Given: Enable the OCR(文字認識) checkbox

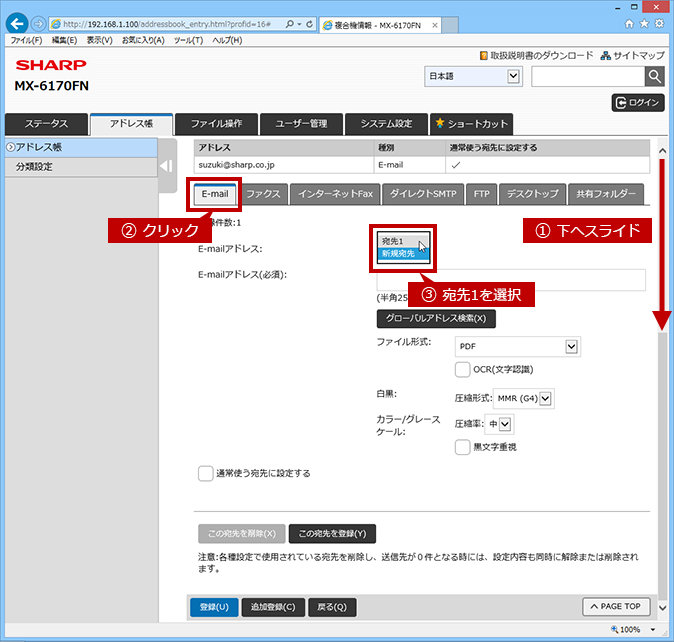Looking at the screenshot, I should (462, 370).
